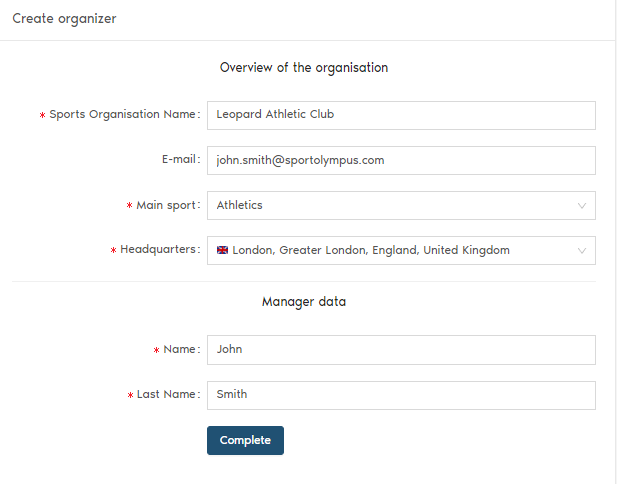Click the UK flag icon in Headquarters

tap(223, 251)
